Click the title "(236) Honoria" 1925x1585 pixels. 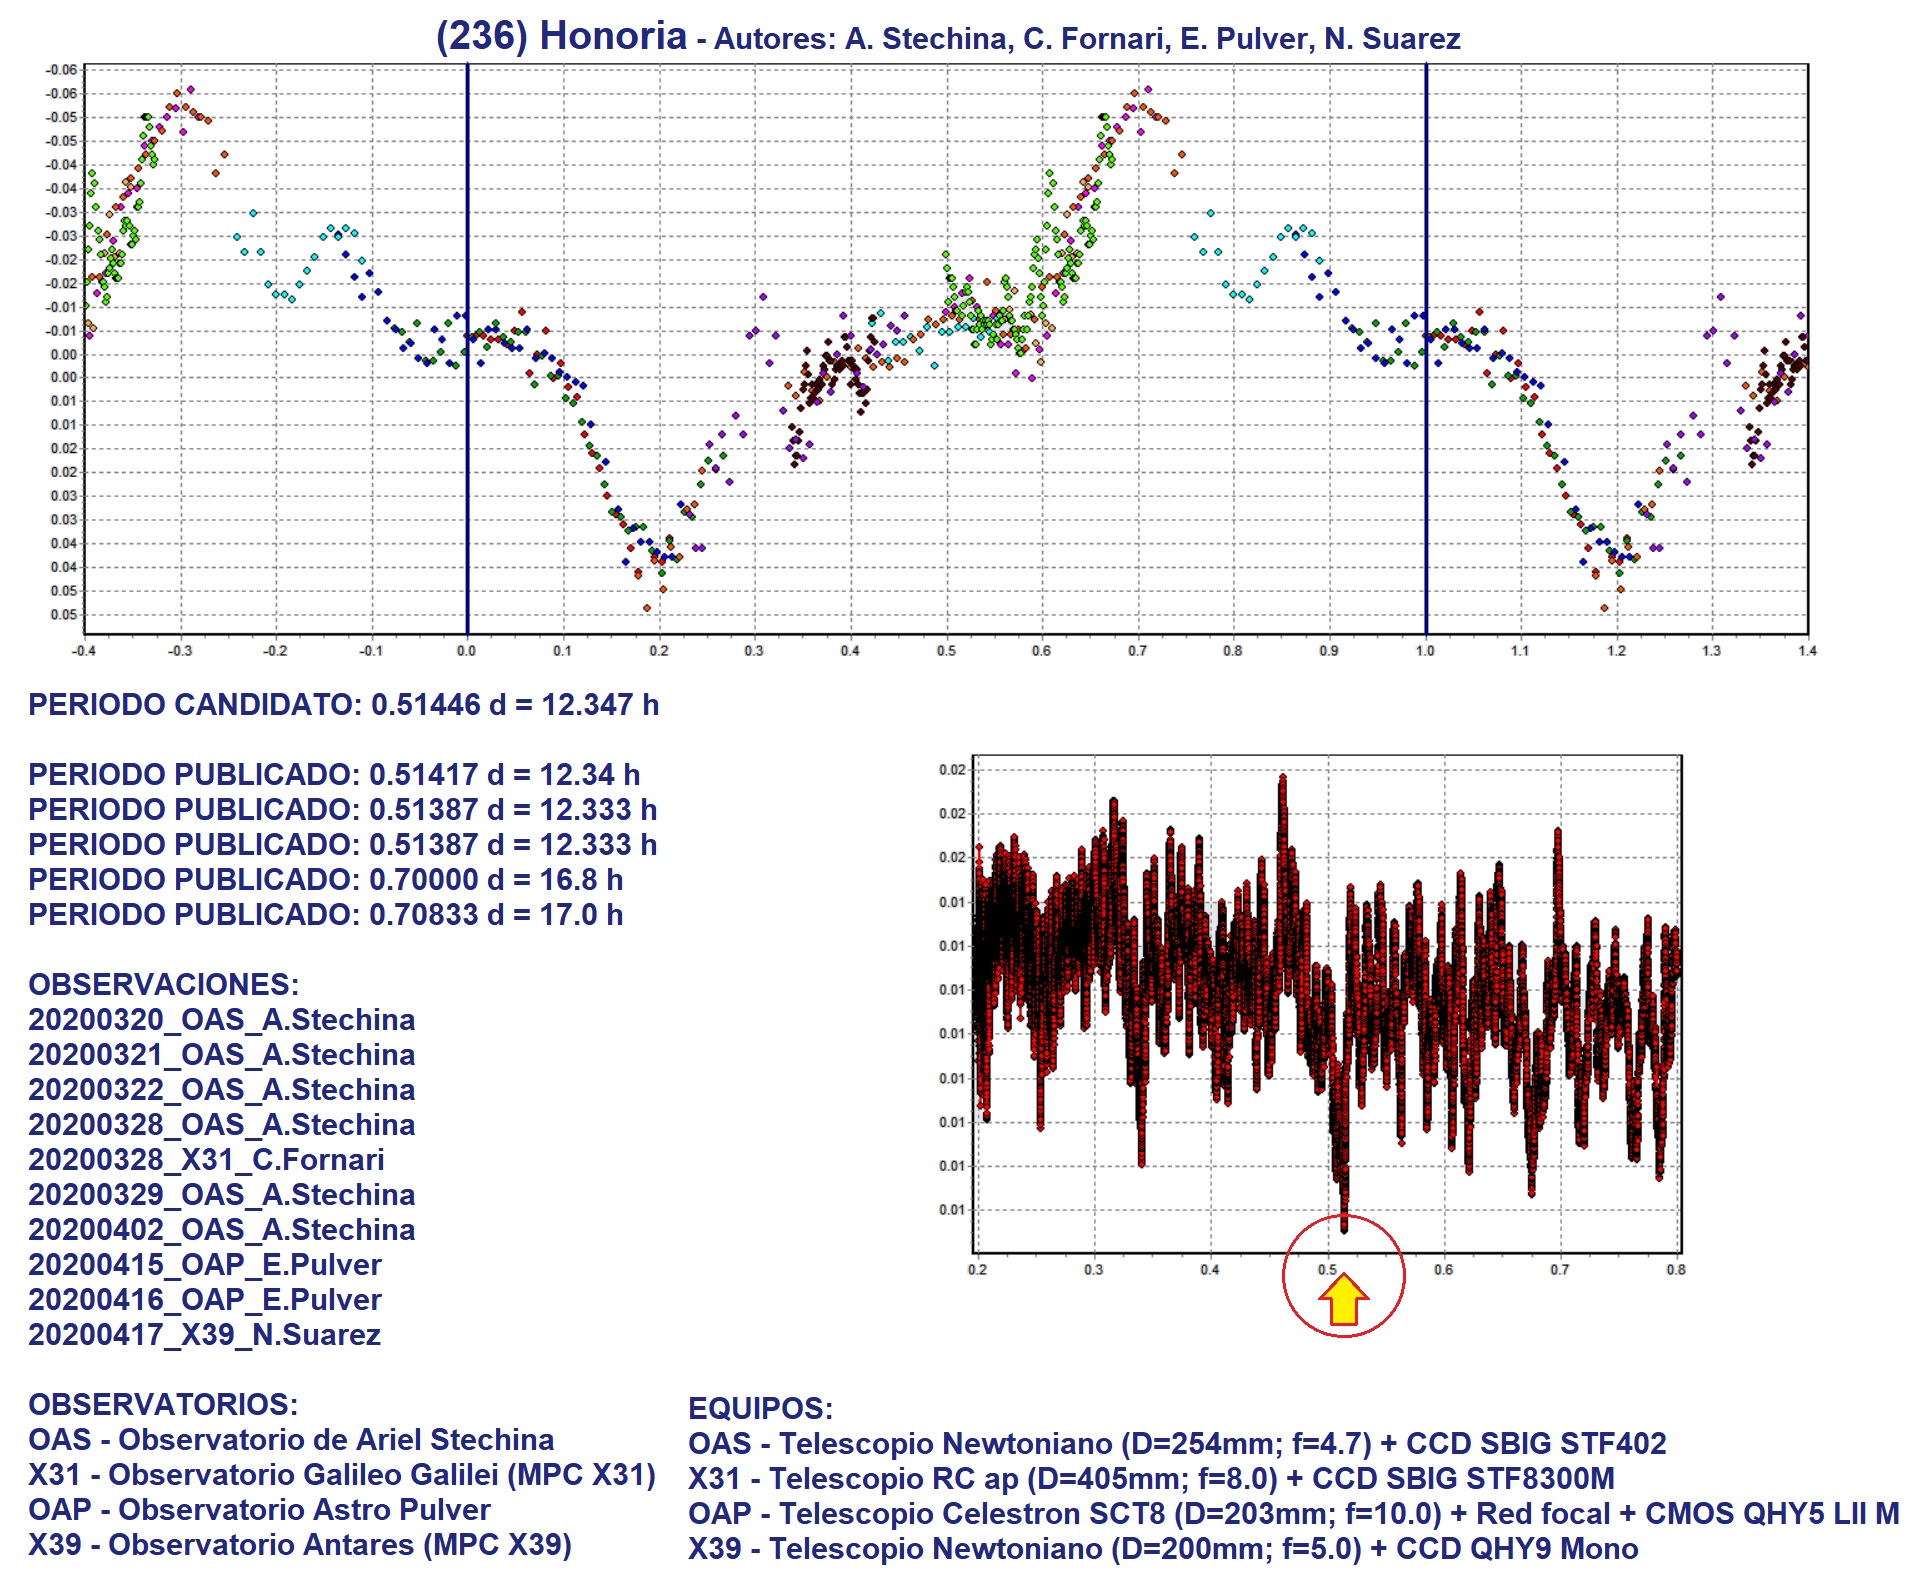[561, 36]
